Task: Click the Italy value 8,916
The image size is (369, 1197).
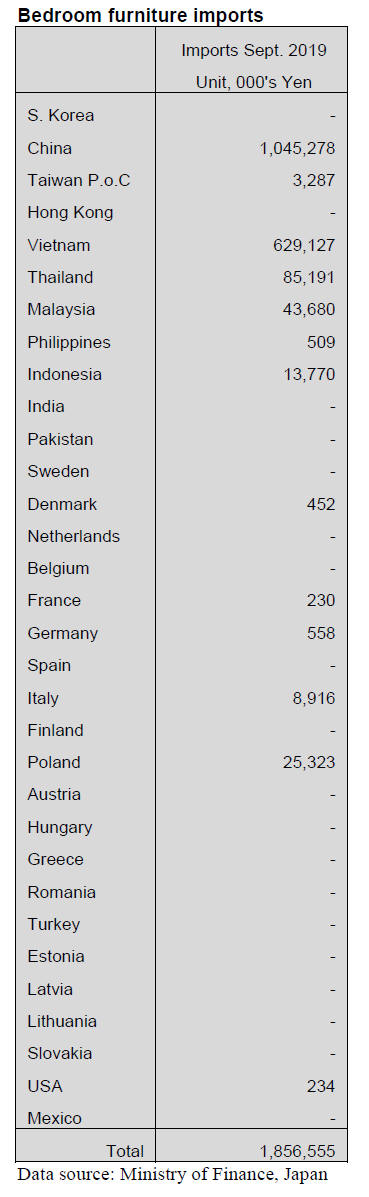Action: tap(313, 698)
